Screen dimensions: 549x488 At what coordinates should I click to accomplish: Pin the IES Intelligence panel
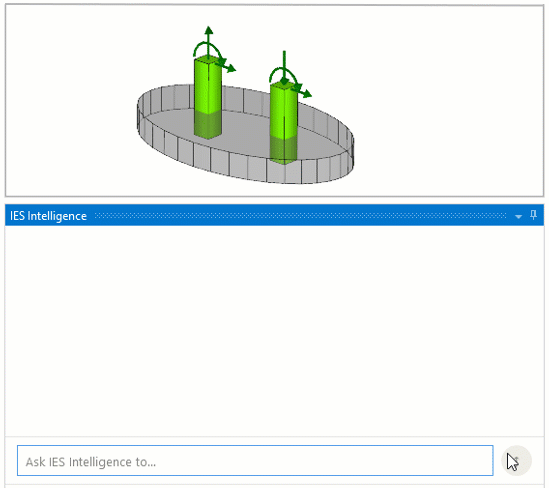(533, 215)
